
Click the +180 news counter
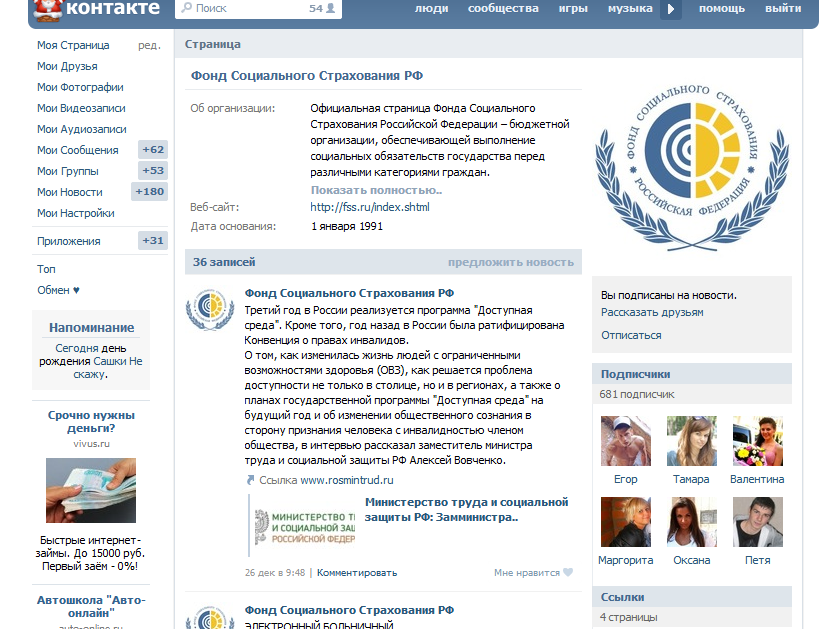point(150,191)
